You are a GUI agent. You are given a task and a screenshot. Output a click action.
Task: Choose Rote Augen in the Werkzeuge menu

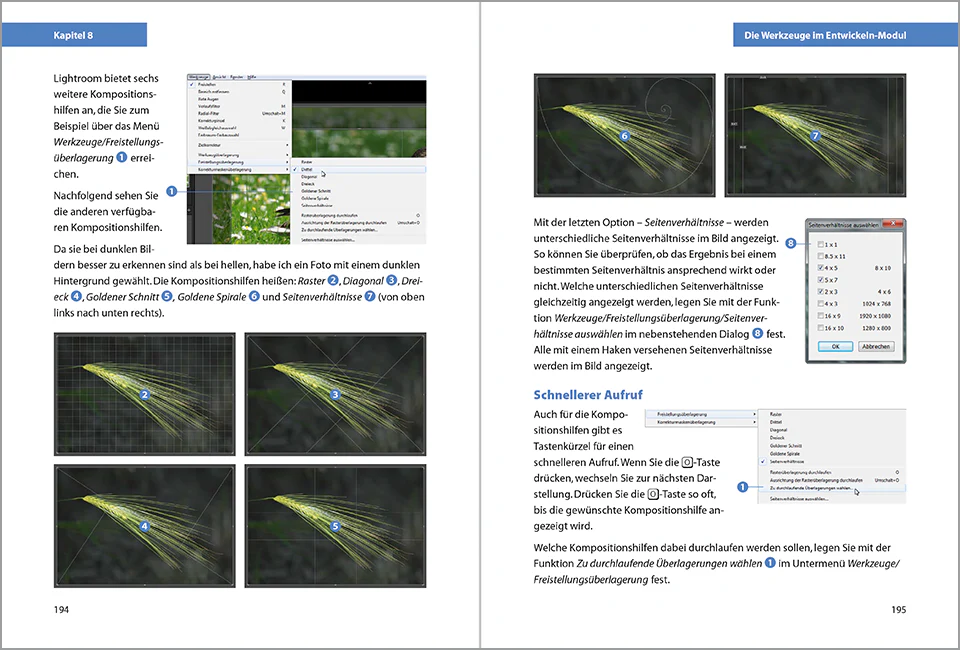pos(239,99)
